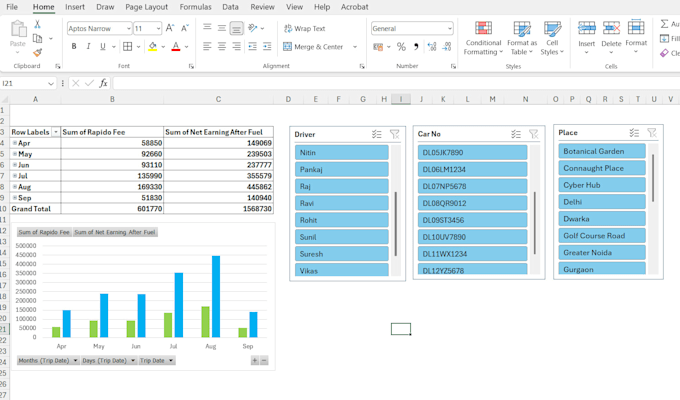This screenshot has height=400, width=680.
Task: Apply red Font Color
Action: (176, 46)
